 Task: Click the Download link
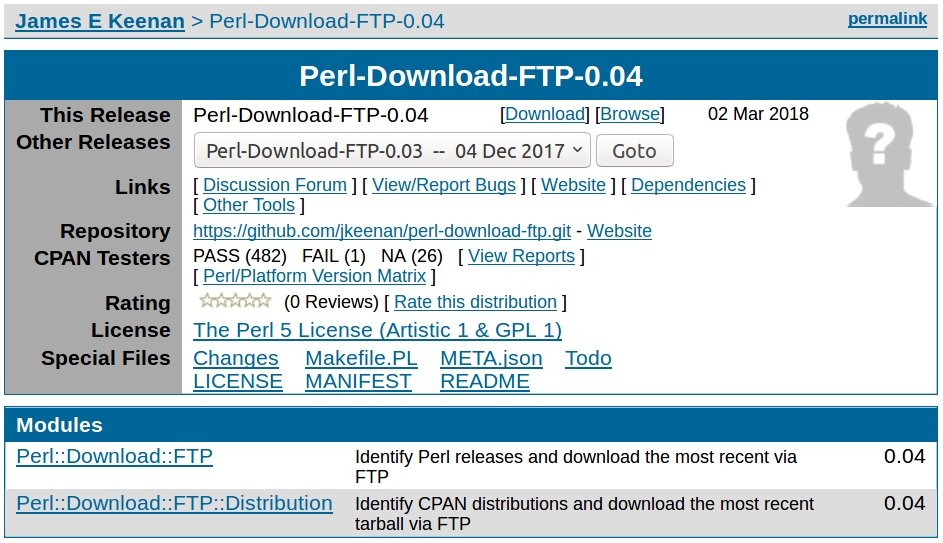[544, 114]
